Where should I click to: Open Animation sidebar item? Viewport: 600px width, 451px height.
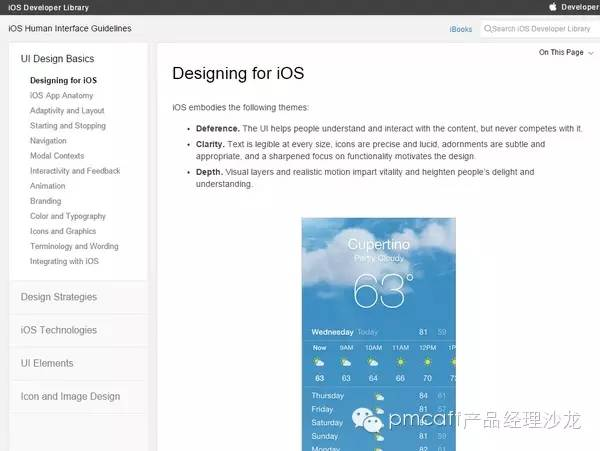pos(47,186)
